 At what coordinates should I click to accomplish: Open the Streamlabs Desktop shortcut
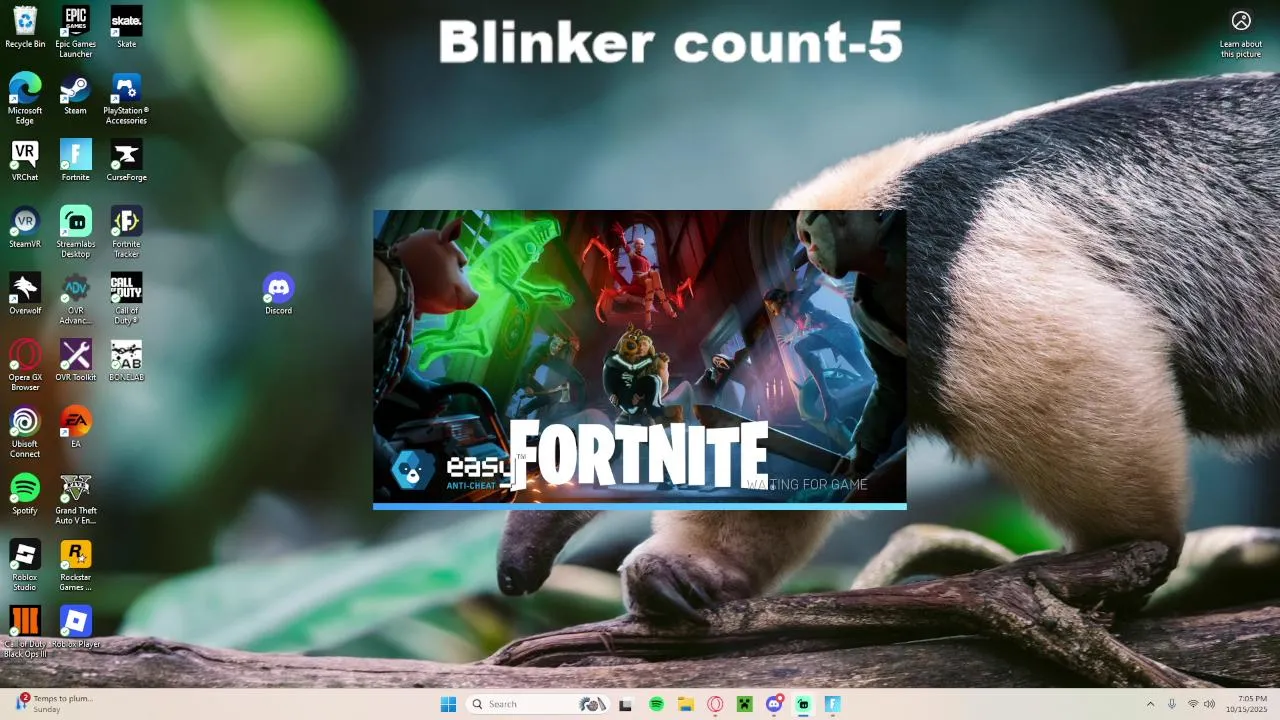76,232
